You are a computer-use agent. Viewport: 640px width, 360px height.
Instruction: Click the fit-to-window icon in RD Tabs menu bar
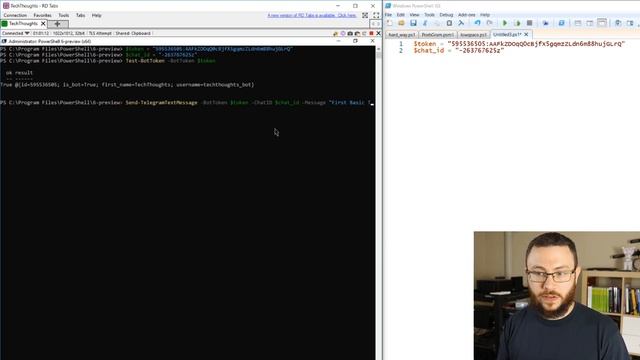(x=365, y=16)
